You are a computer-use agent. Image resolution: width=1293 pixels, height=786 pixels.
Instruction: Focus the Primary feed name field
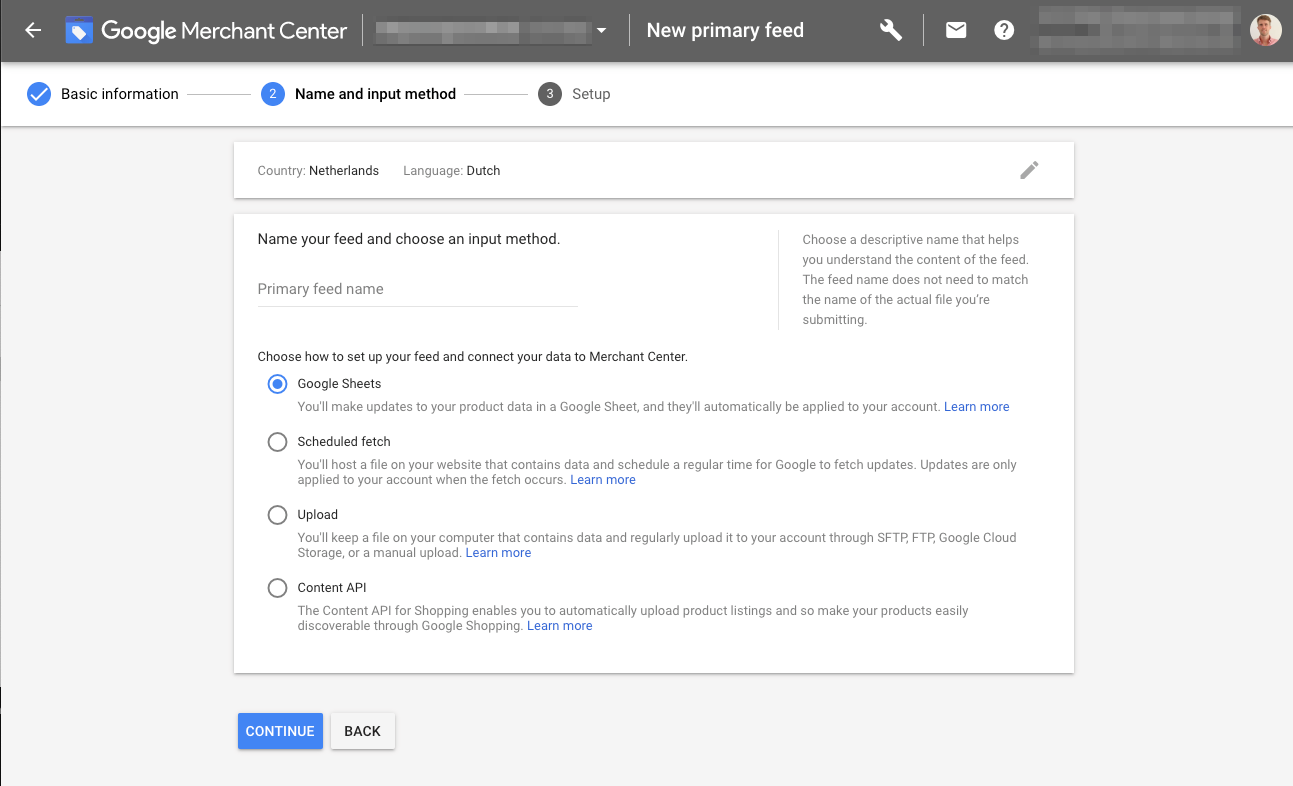coord(418,289)
